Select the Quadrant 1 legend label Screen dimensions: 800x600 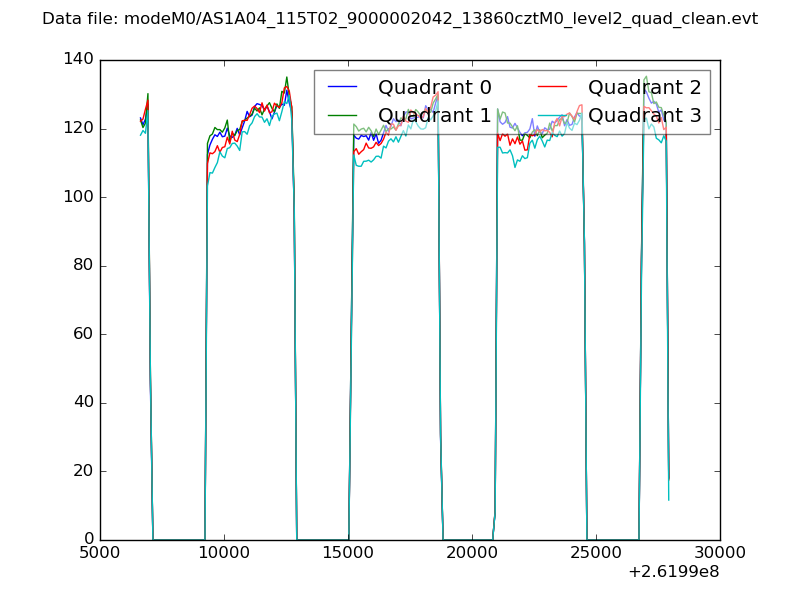click(434, 116)
